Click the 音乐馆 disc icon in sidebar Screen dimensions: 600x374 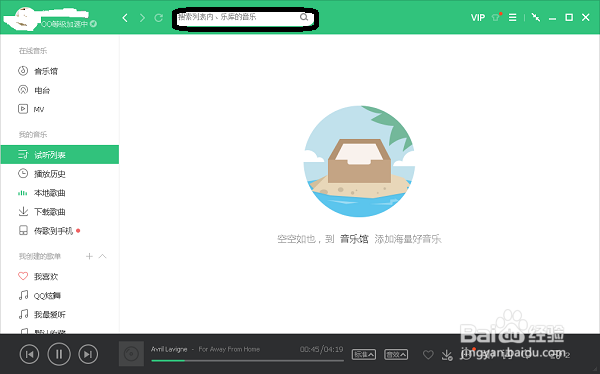click(23, 71)
